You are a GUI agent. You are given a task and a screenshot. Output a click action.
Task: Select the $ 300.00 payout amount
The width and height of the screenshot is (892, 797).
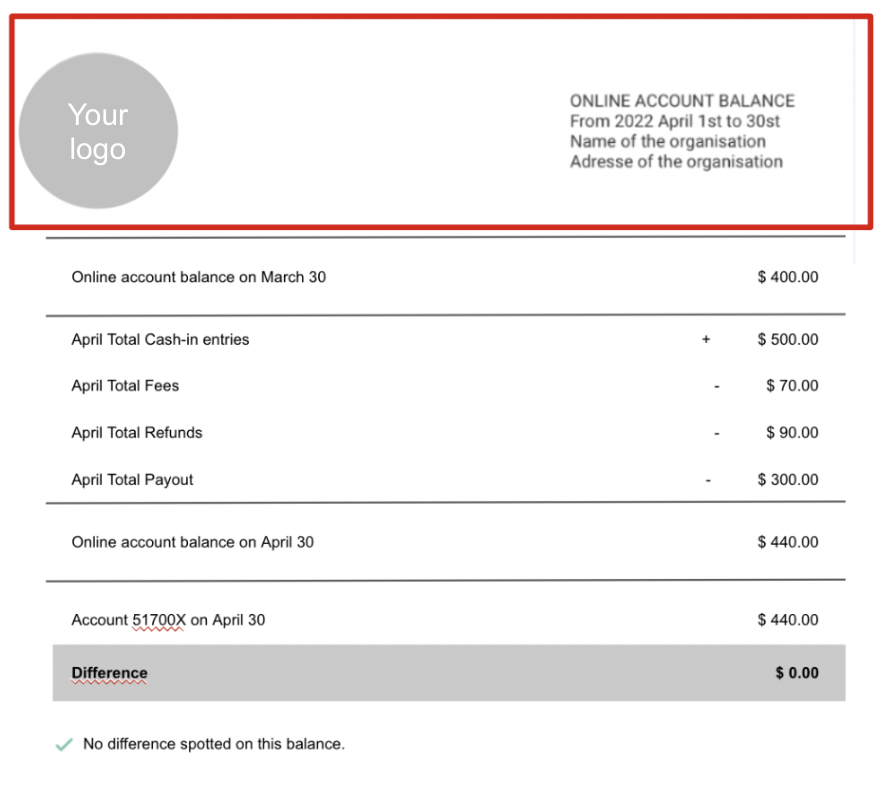click(x=788, y=480)
